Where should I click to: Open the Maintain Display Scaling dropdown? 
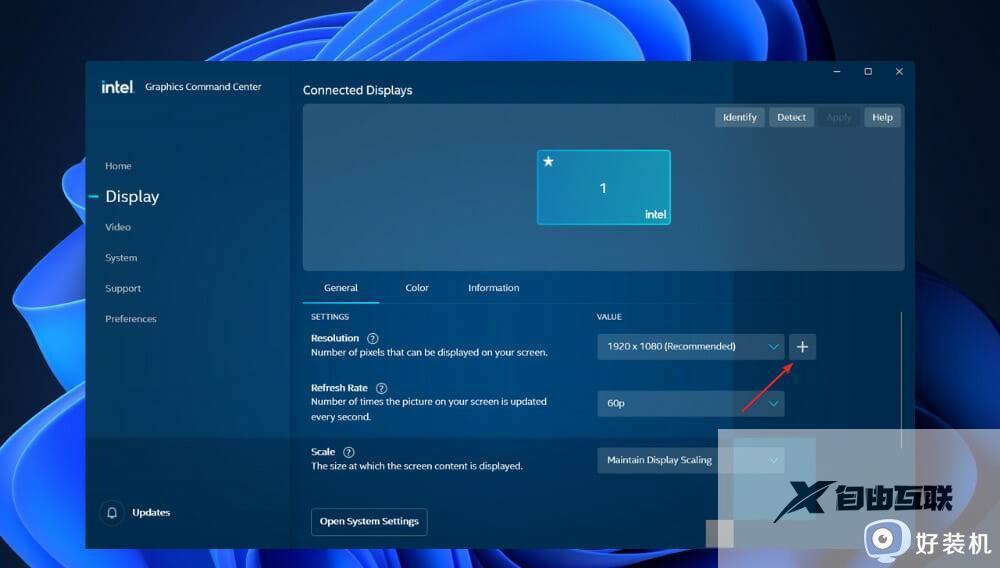[691, 460]
